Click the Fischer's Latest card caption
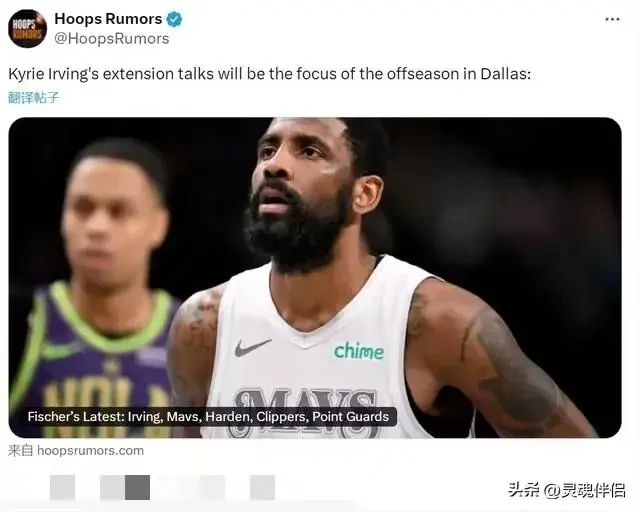This screenshot has width=640, height=512. [x=208, y=417]
